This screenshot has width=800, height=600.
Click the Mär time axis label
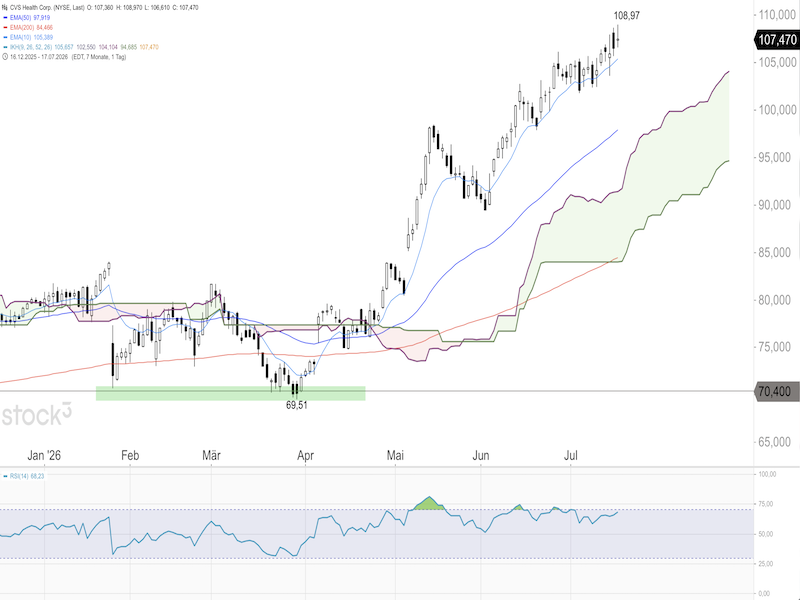point(211,455)
